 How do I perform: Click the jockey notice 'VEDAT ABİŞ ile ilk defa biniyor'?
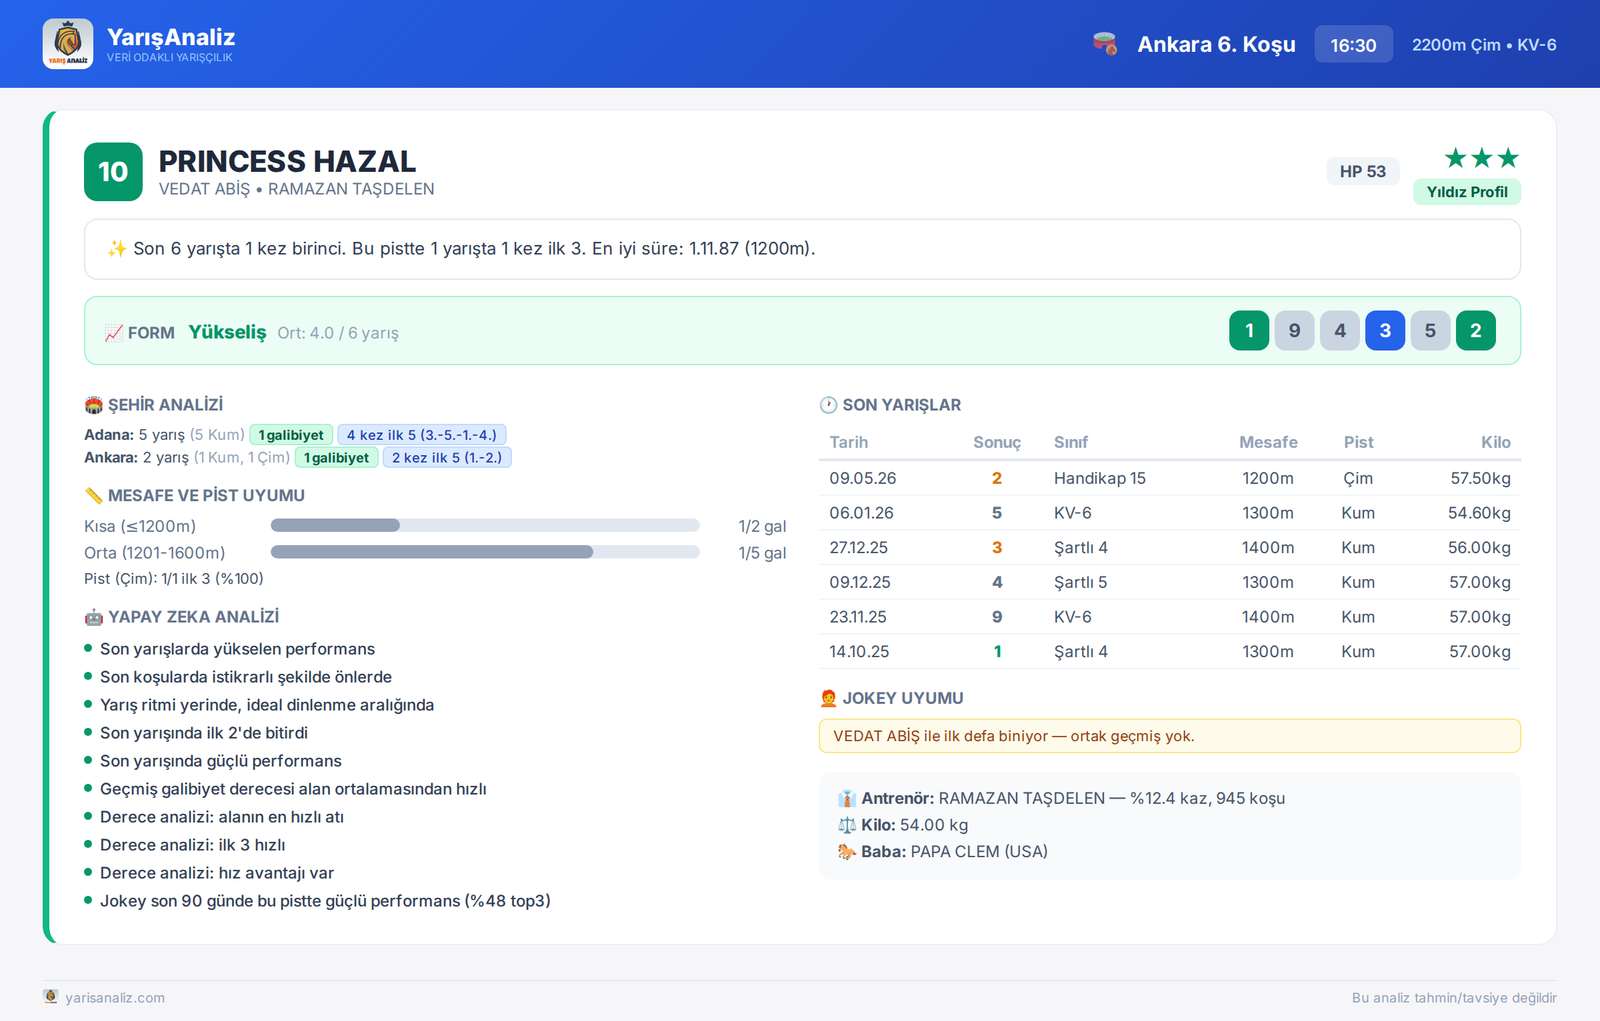(1170, 736)
